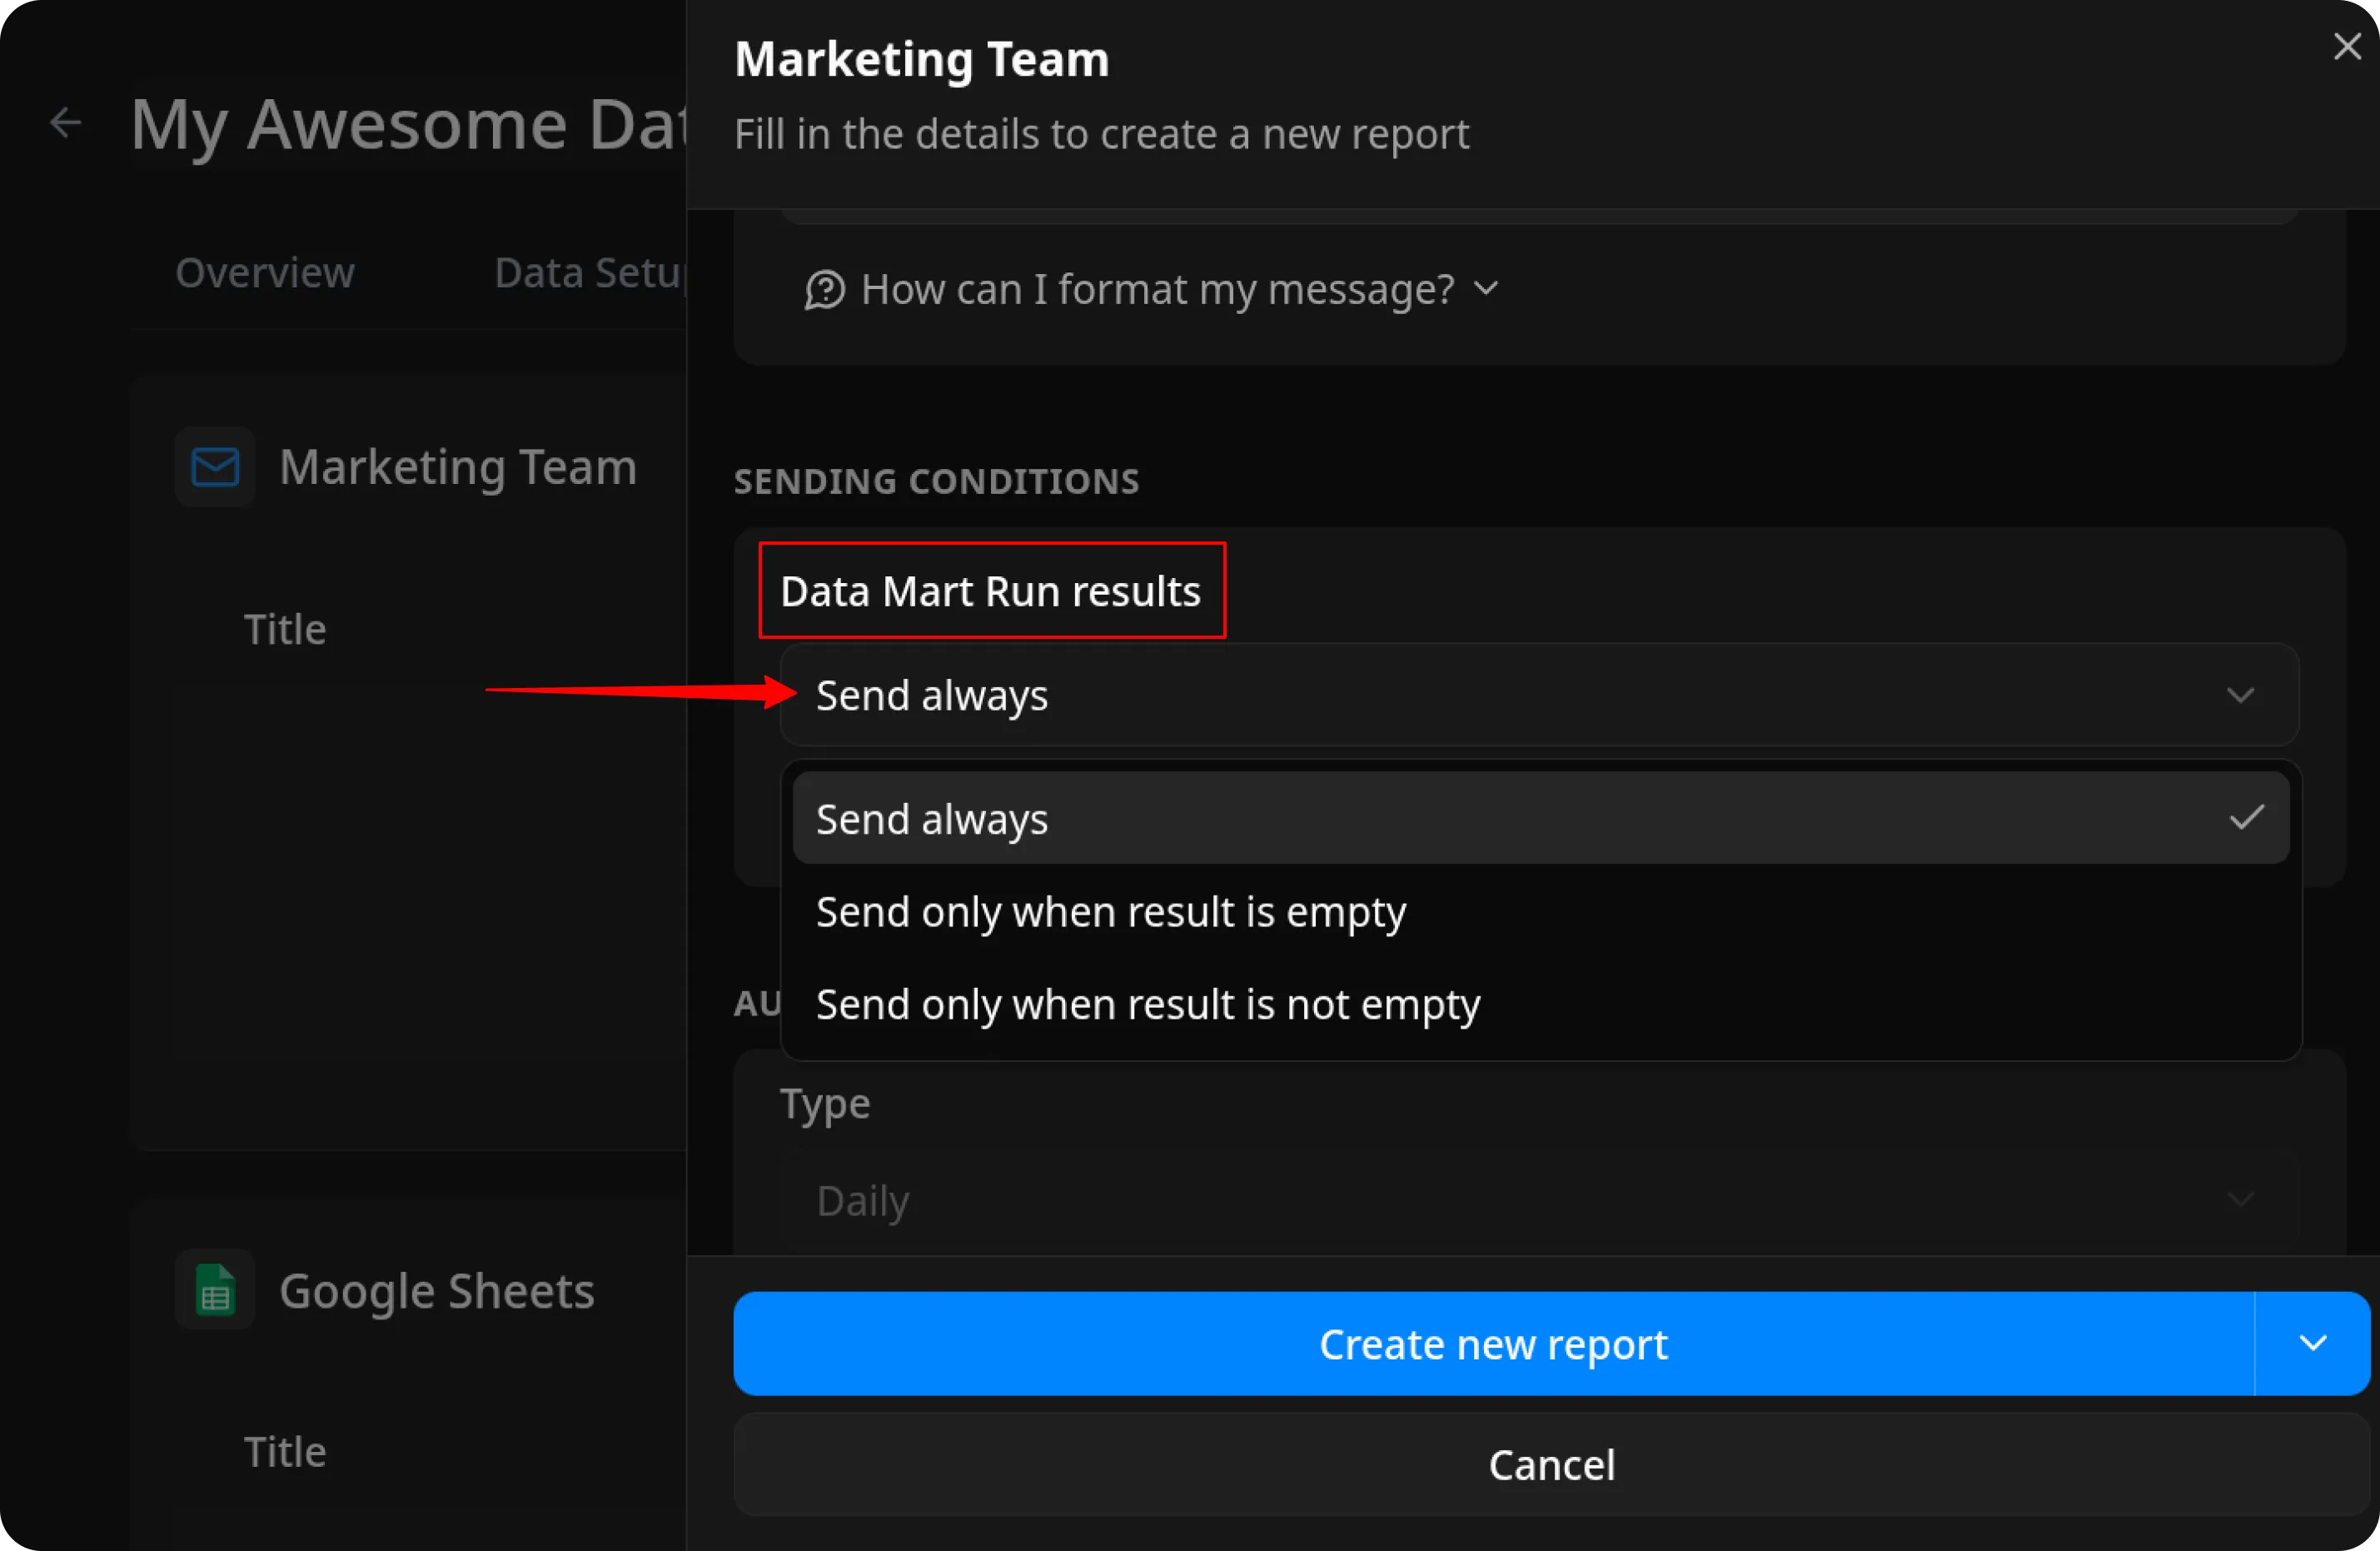This screenshot has width=2380, height=1551.
Task: Close the Marketing Team dialog with the X
Action: 2347,46
